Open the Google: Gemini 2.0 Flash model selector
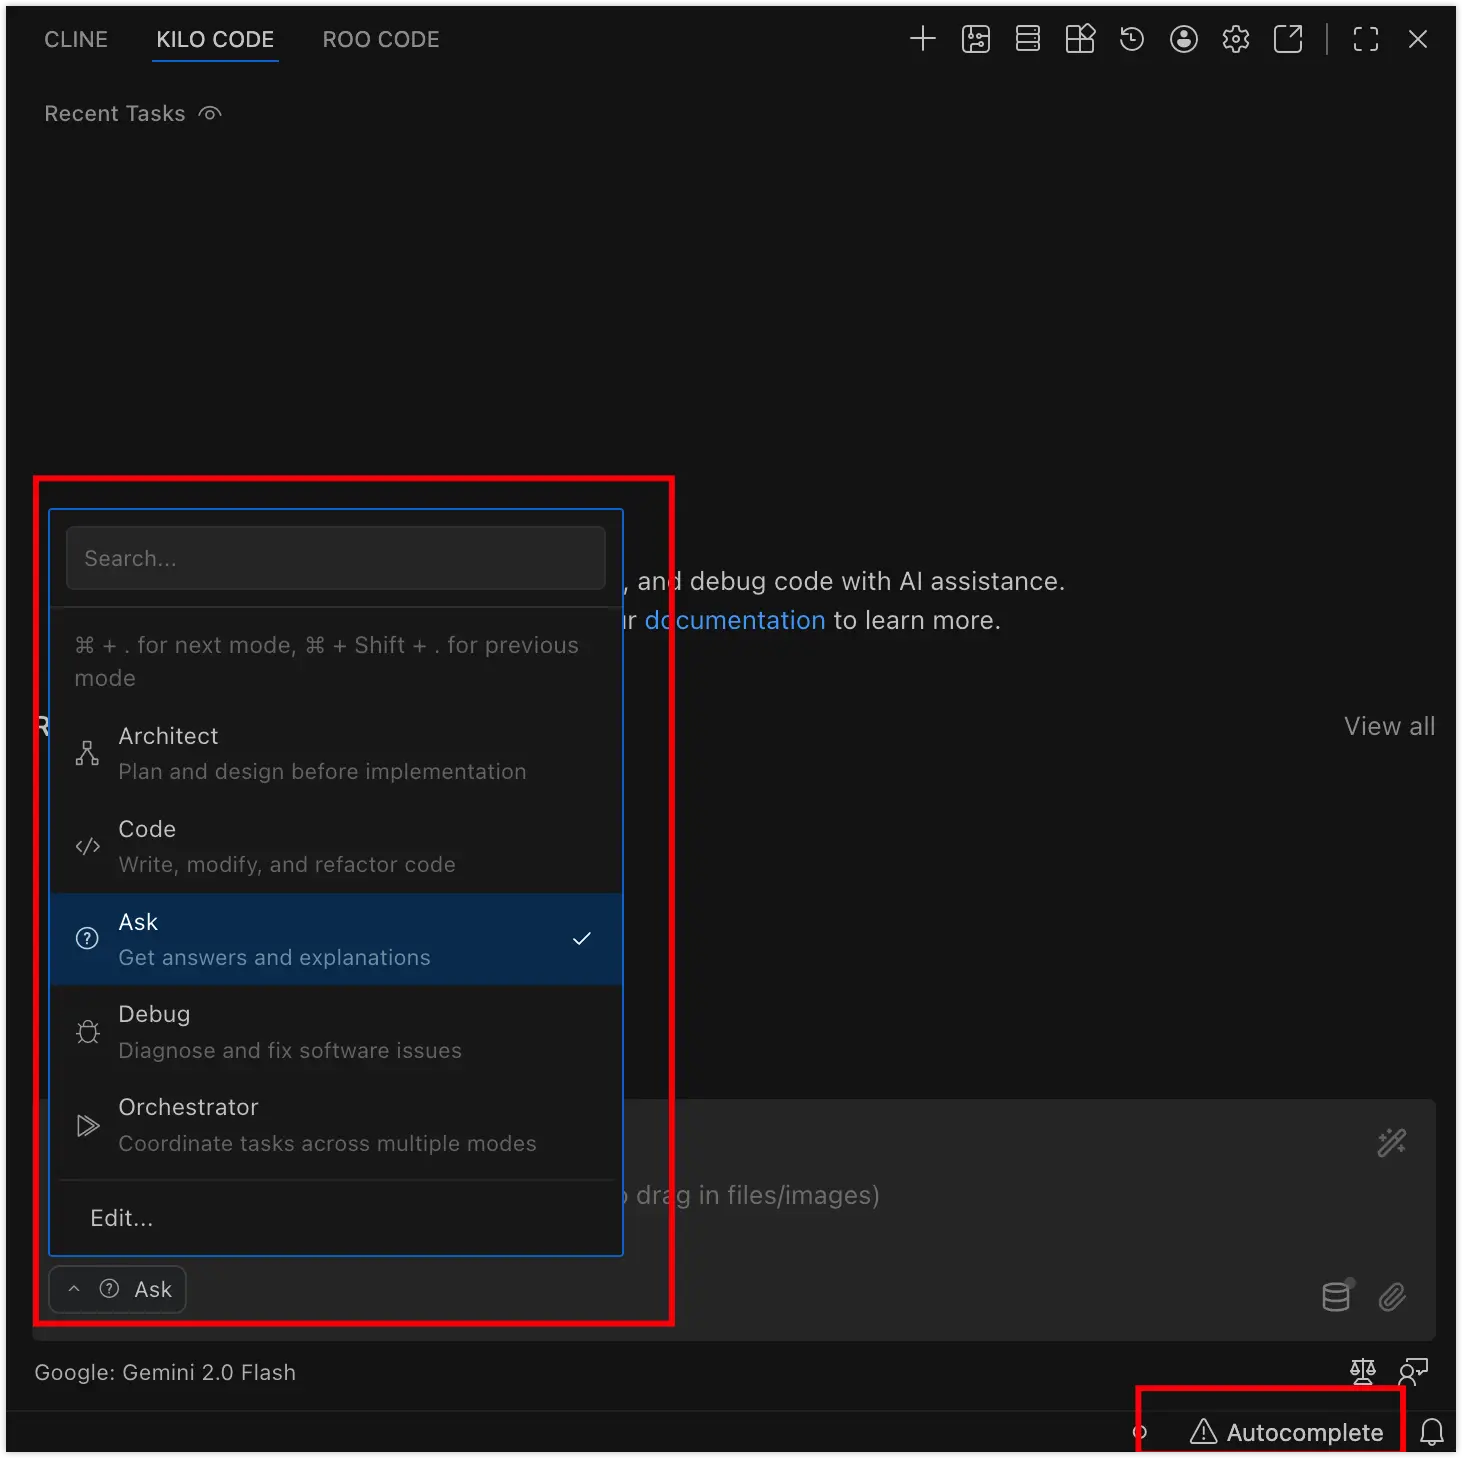1462x1458 pixels. (x=165, y=1372)
